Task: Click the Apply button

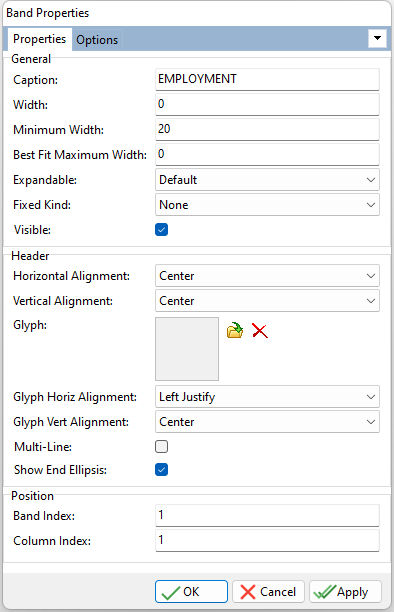Action: click(345, 592)
